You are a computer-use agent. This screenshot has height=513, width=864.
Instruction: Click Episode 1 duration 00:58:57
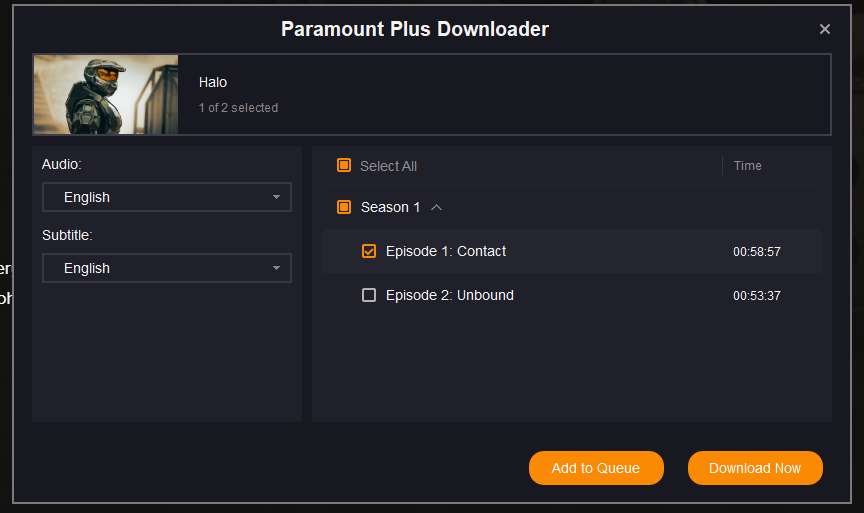point(756,252)
